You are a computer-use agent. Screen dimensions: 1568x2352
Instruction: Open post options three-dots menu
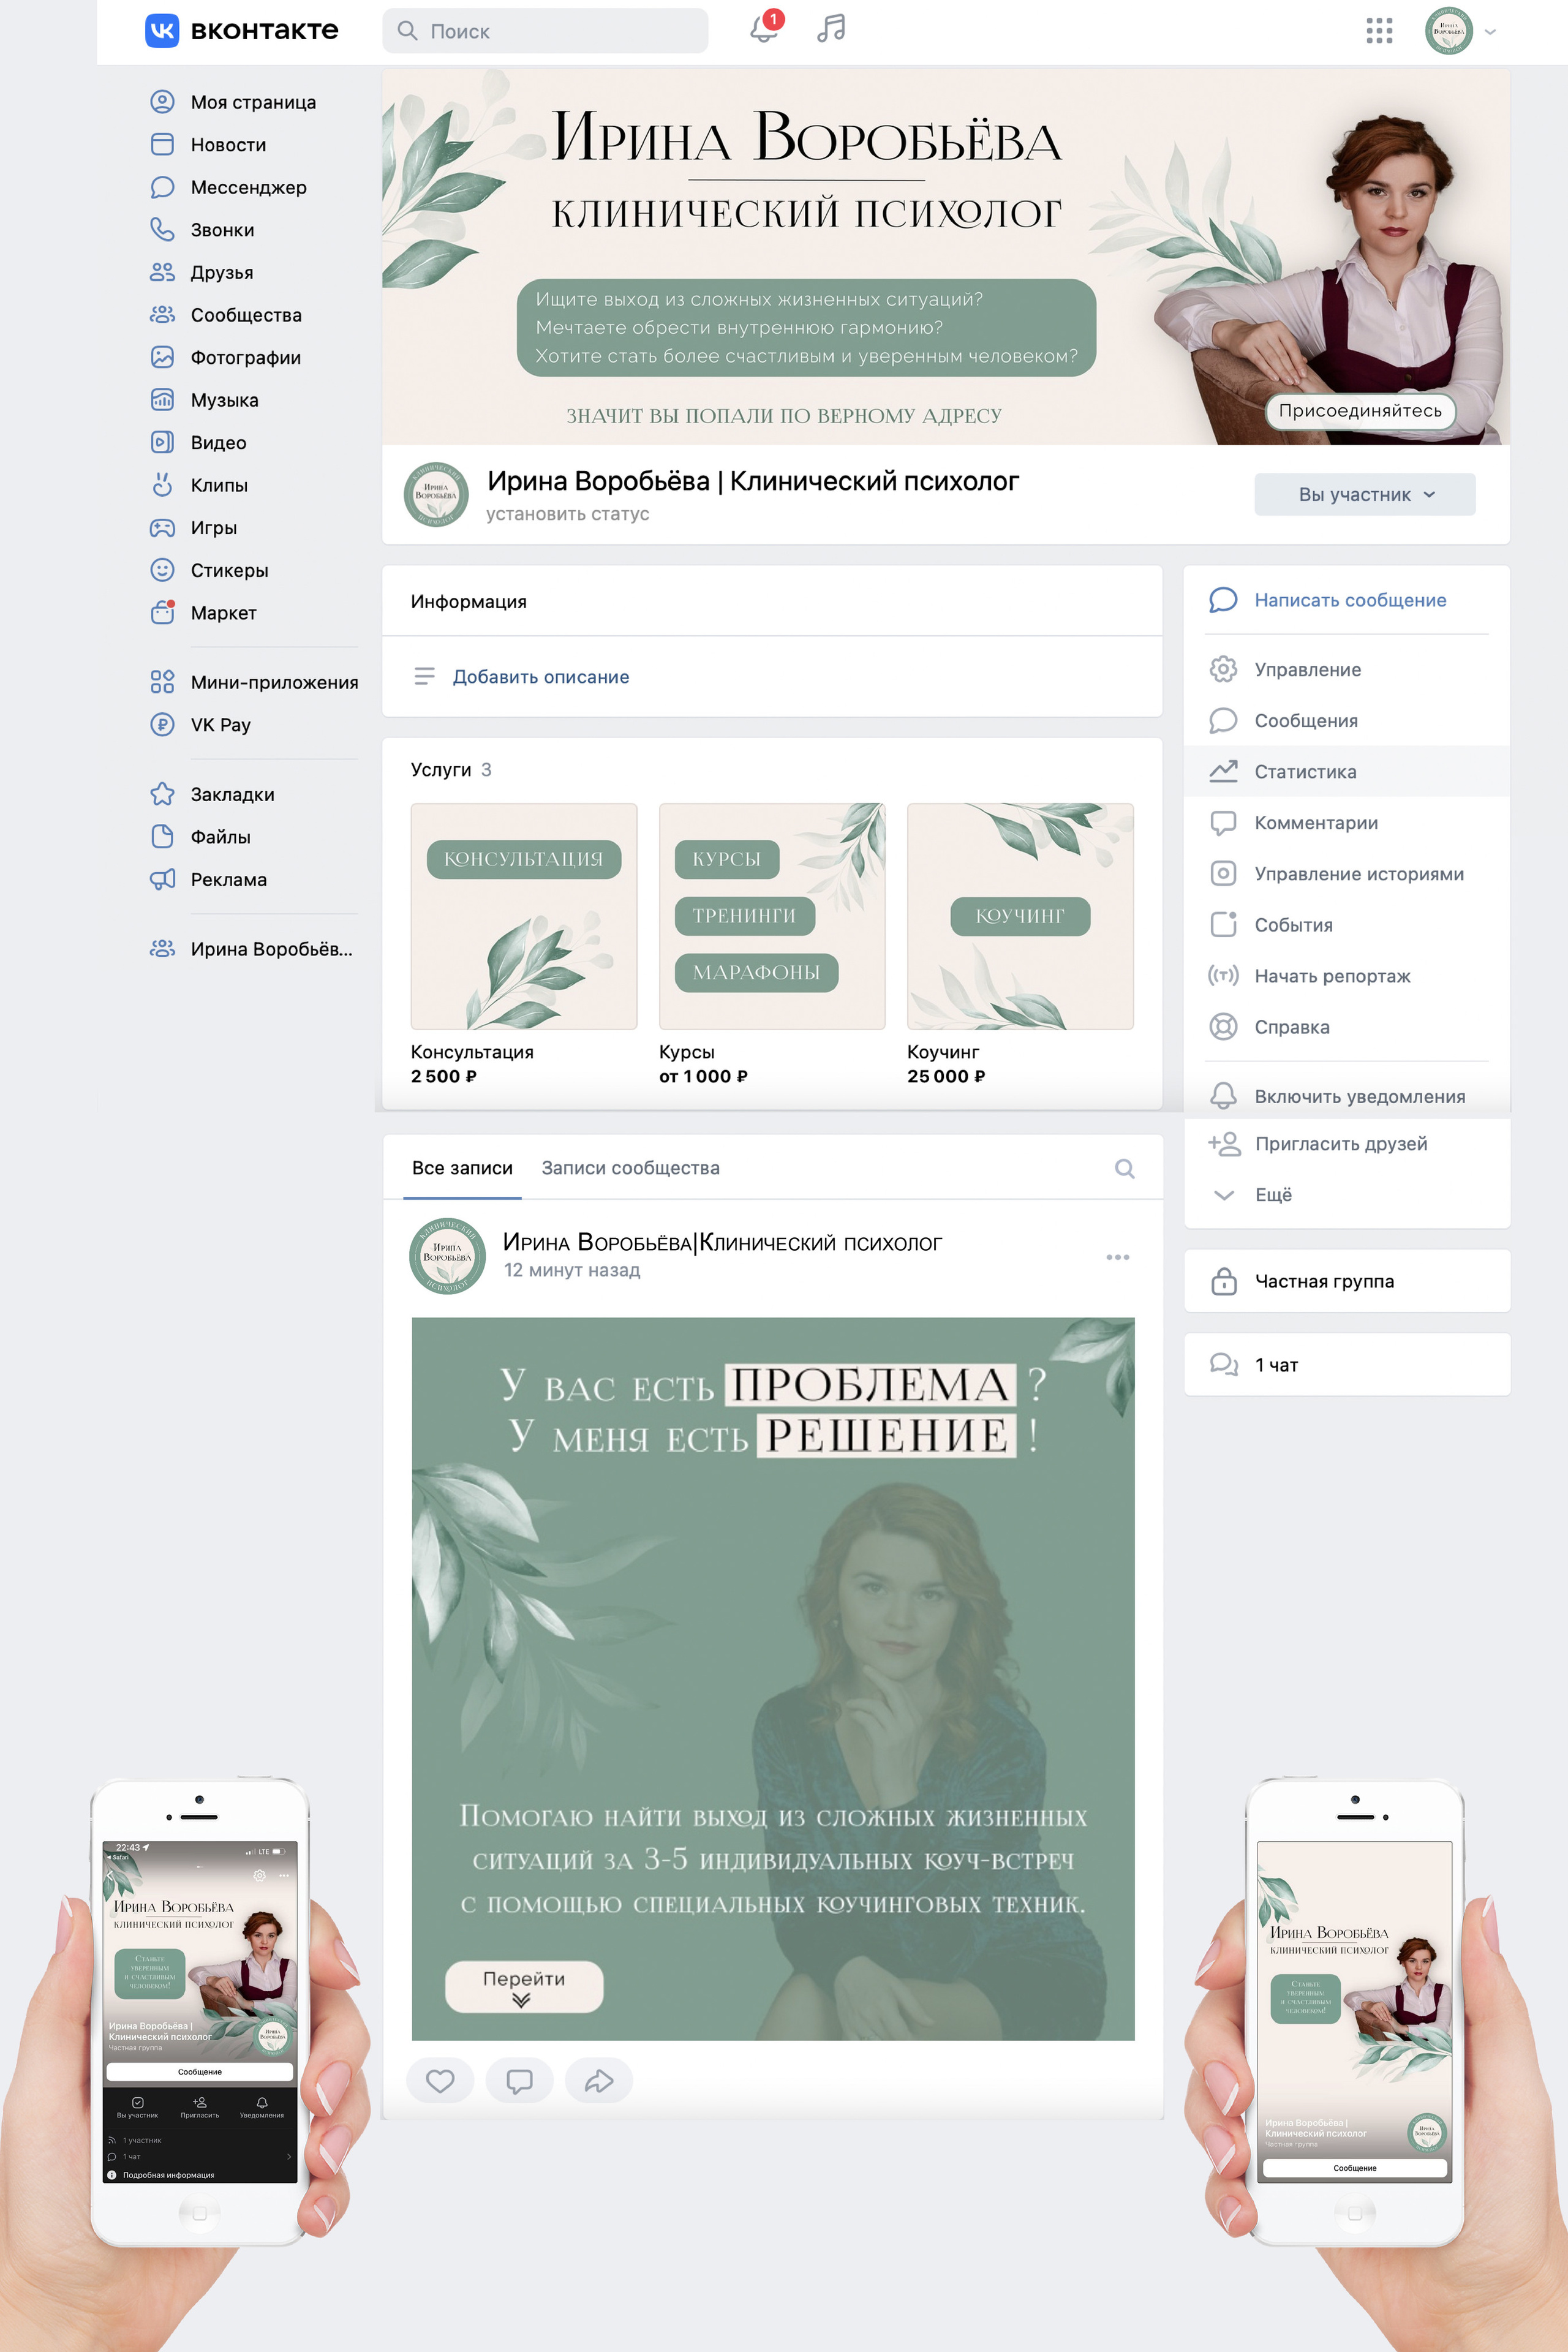coord(1117,1257)
